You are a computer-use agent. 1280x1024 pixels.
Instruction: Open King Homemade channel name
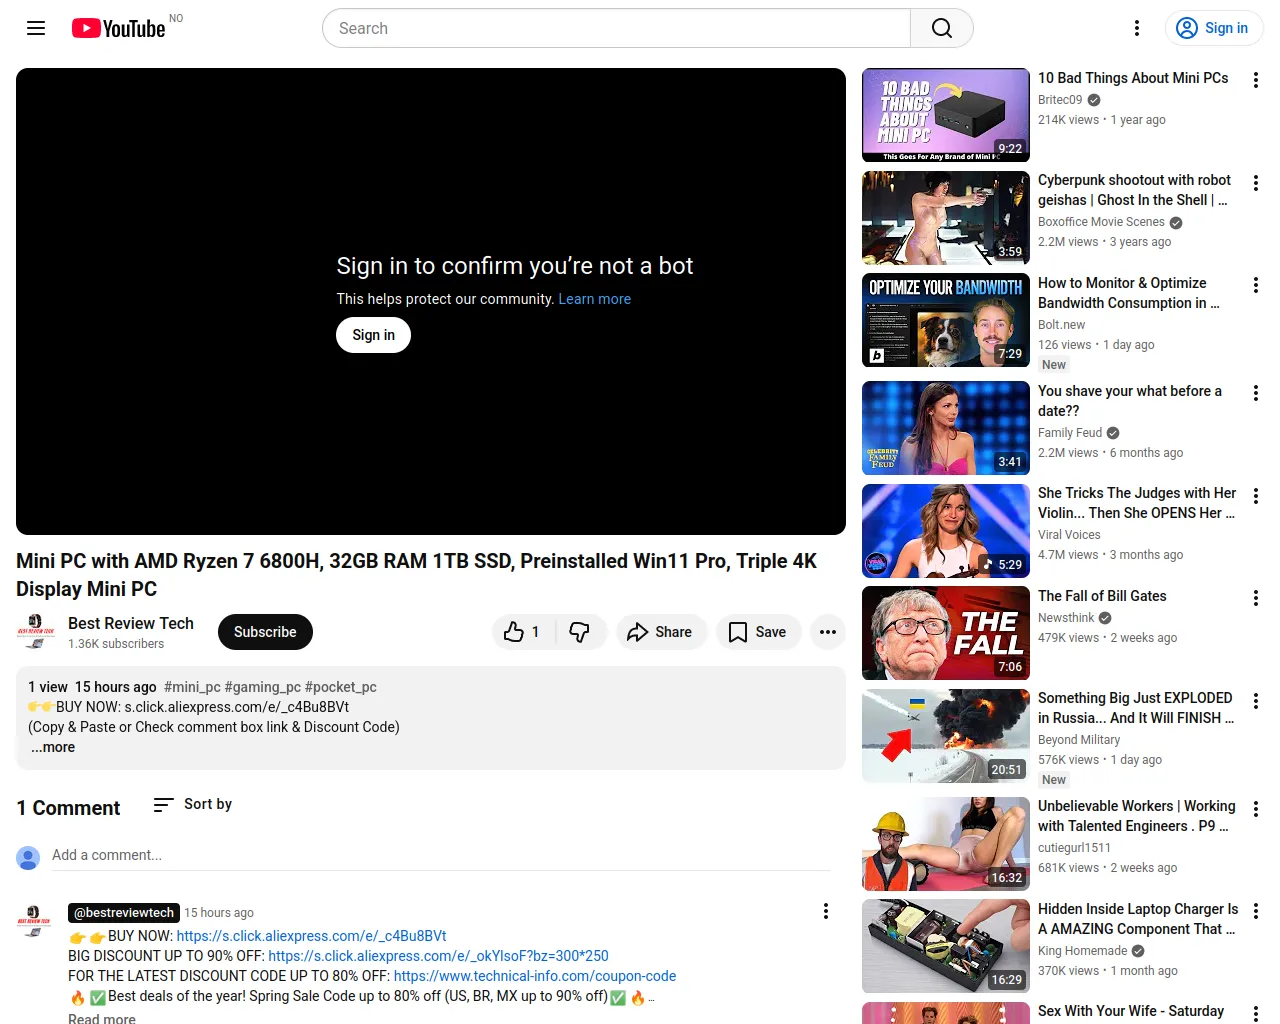pyautogui.click(x=1083, y=951)
